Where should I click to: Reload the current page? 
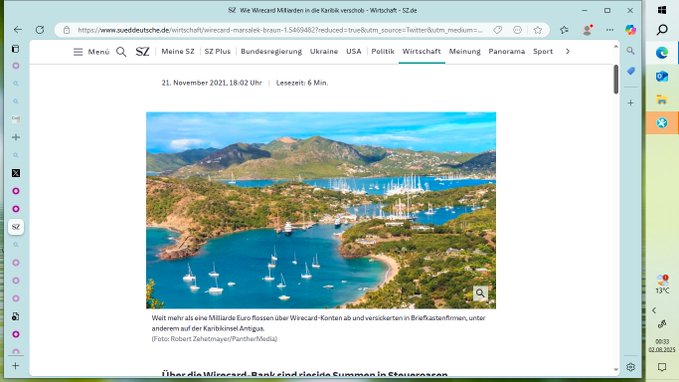pos(40,30)
